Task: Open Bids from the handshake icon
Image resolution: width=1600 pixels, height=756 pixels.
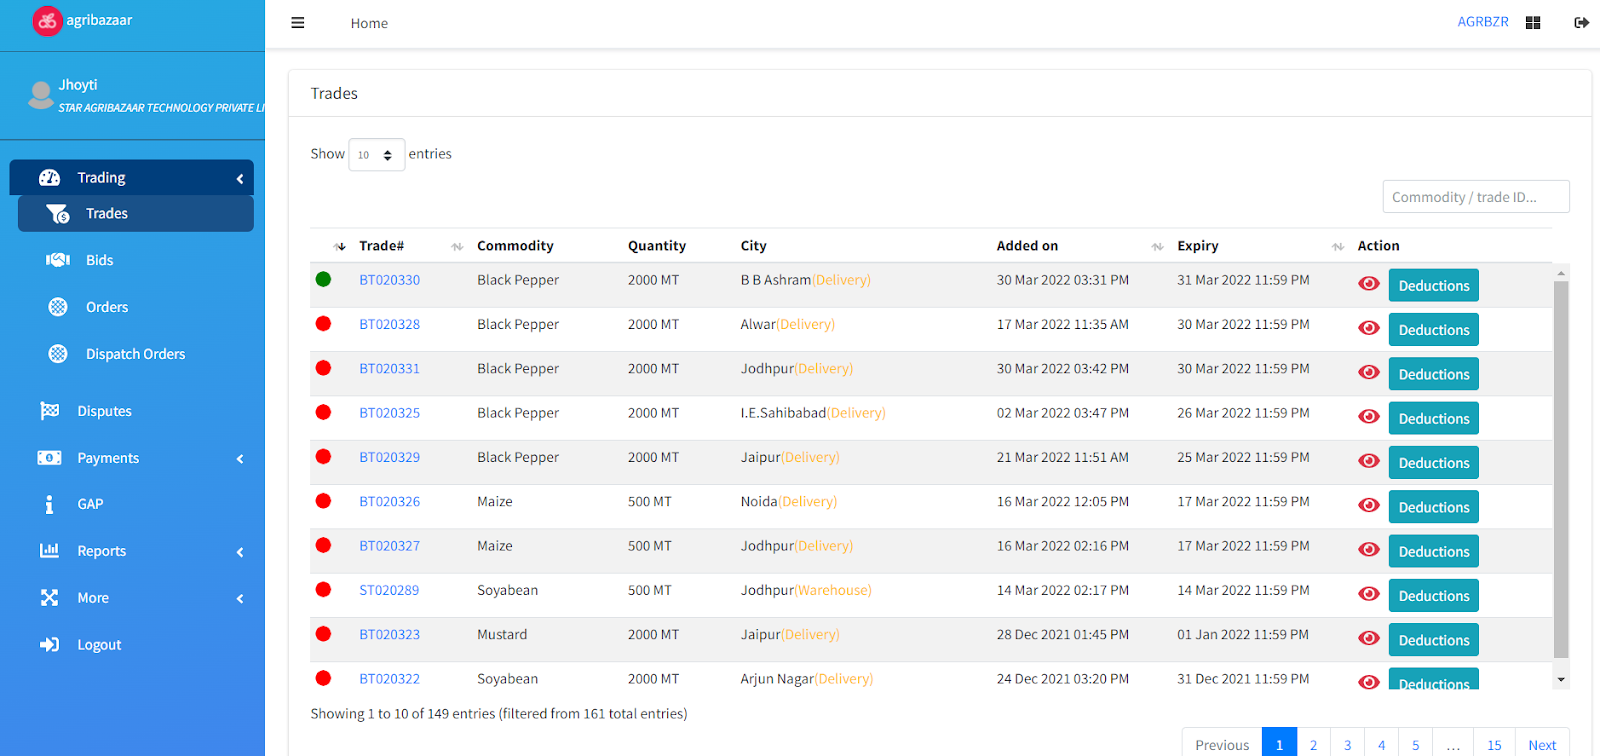Action: tap(58, 260)
